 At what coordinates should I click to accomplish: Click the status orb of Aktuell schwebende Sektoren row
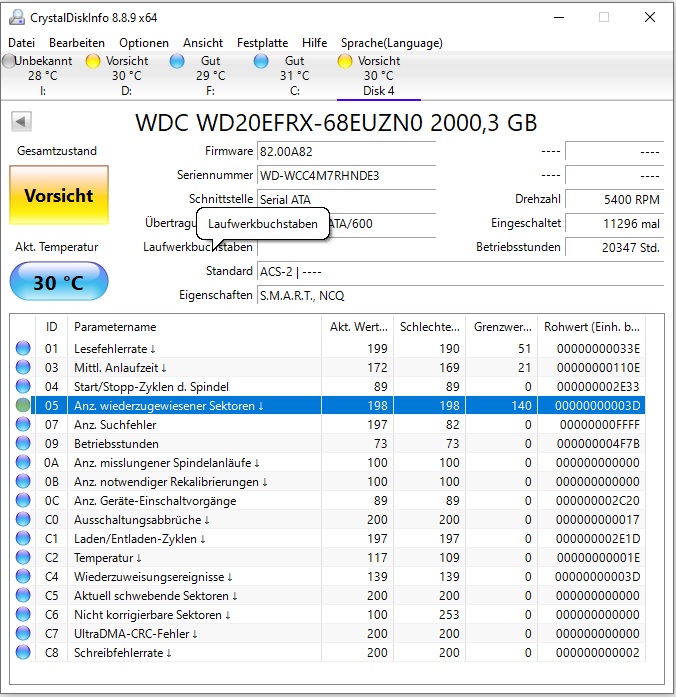coord(23,595)
